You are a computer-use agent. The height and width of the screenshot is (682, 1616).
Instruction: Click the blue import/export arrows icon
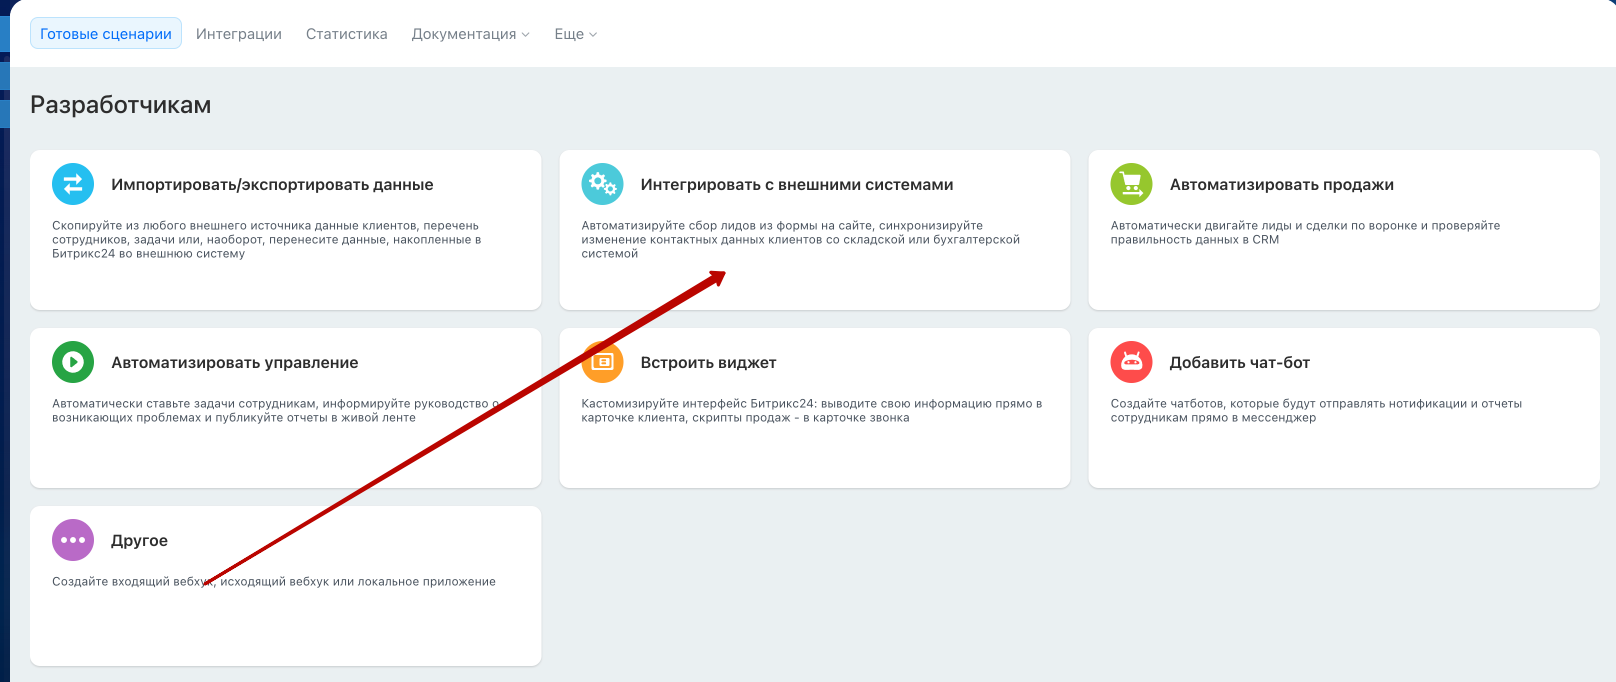(x=73, y=184)
